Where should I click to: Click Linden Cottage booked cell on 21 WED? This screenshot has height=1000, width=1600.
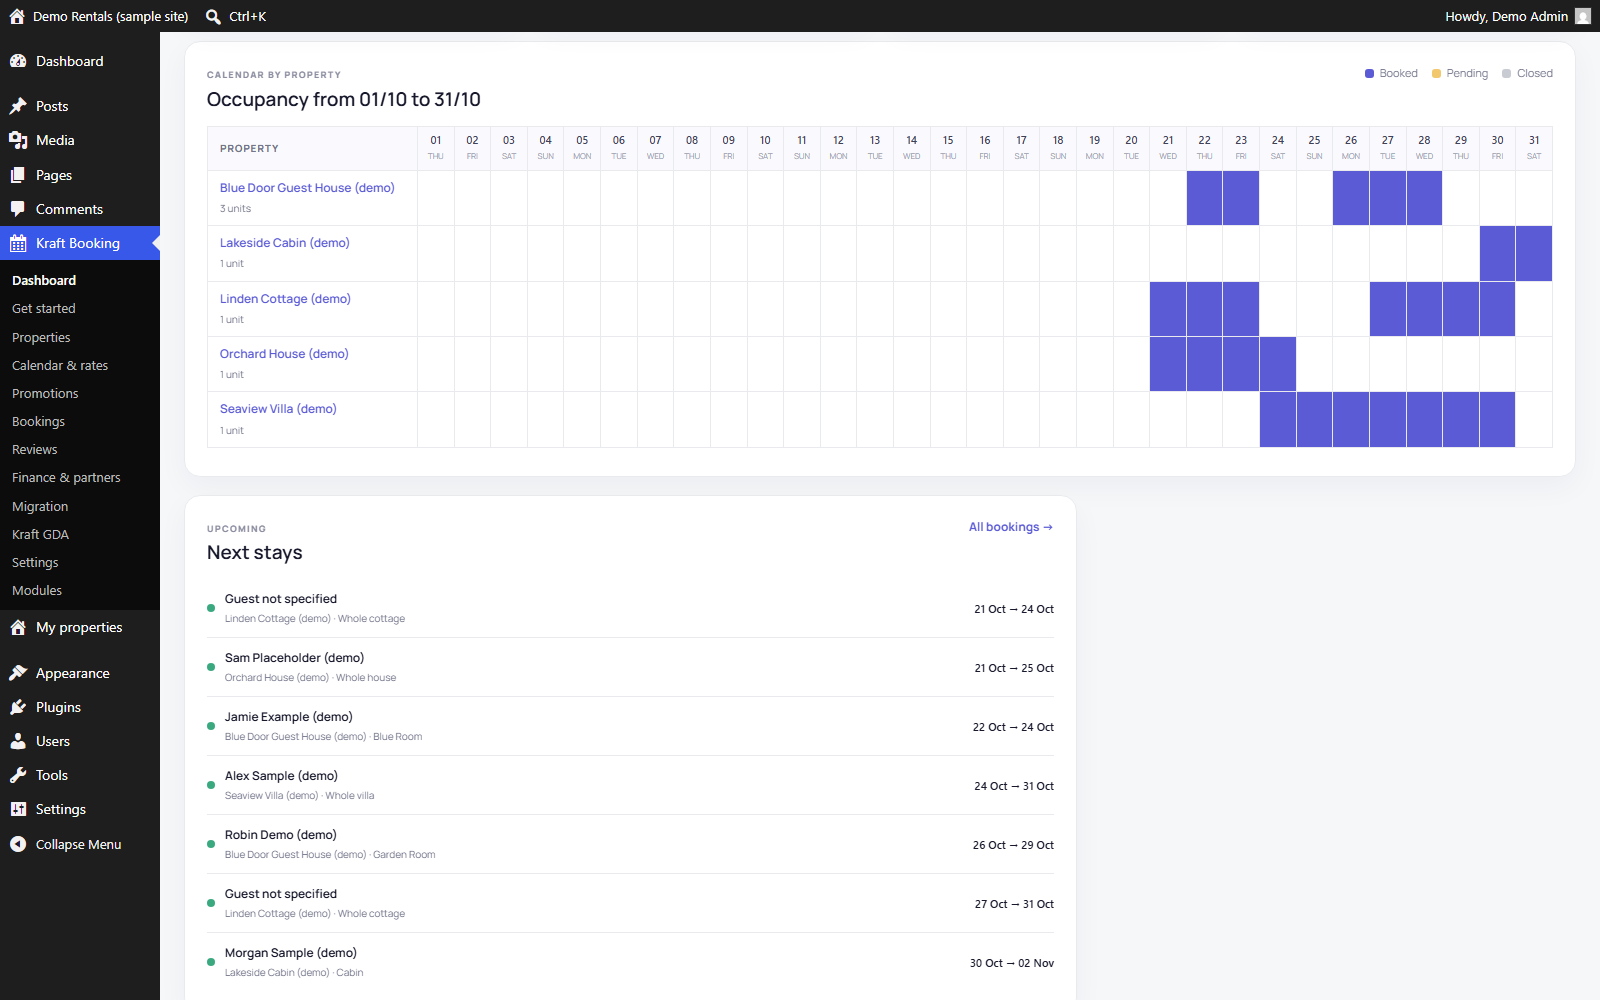1168,309
